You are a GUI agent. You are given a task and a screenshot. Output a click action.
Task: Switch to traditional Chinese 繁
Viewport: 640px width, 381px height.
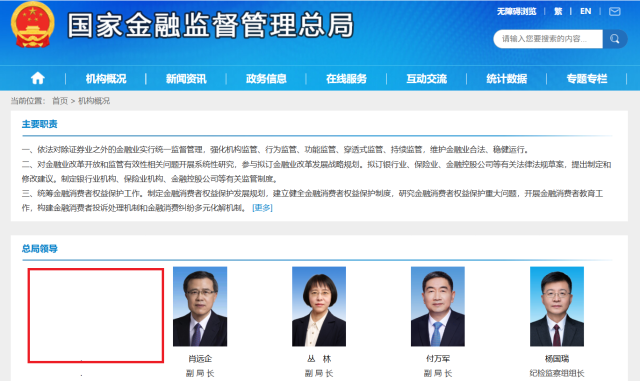558,11
